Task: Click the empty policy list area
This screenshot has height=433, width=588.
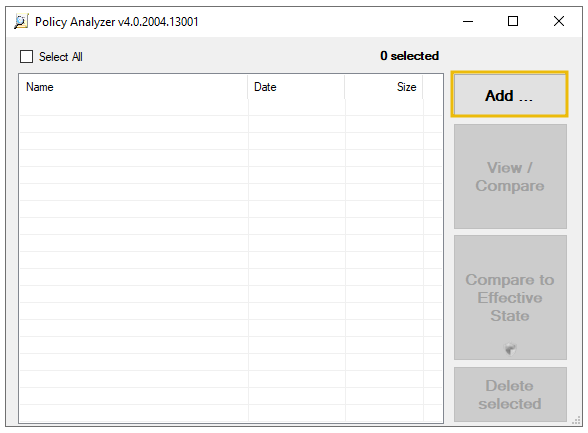Action: [231, 261]
